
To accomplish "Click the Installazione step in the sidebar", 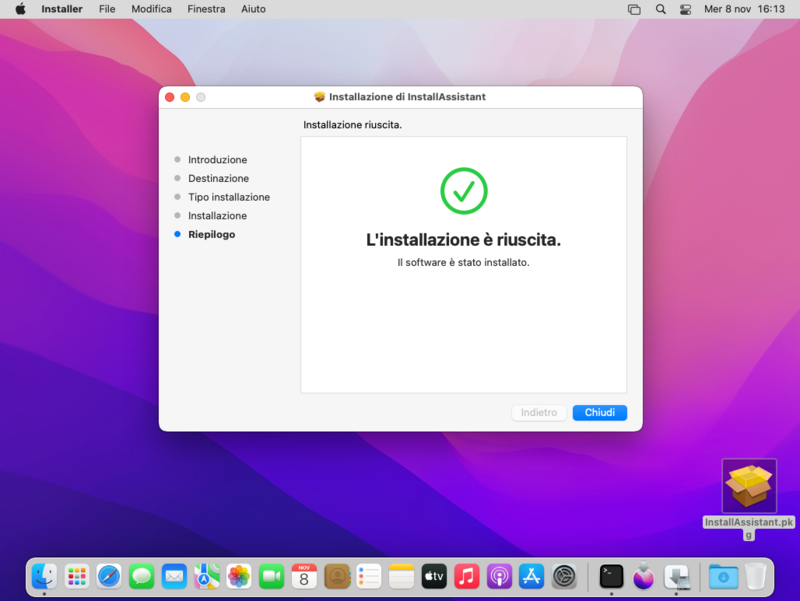I will (x=217, y=216).
